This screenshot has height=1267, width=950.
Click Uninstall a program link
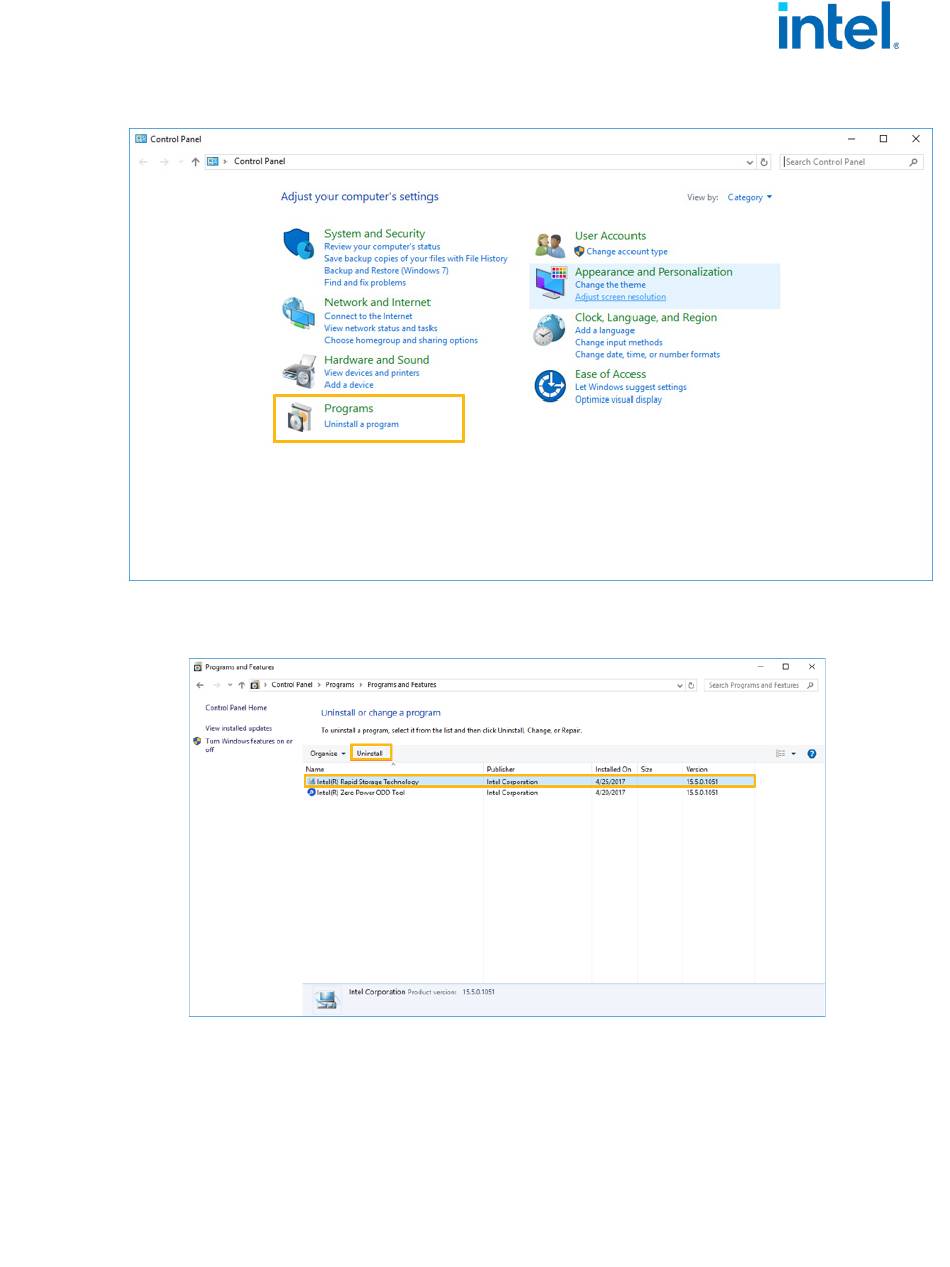coord(361,424)
